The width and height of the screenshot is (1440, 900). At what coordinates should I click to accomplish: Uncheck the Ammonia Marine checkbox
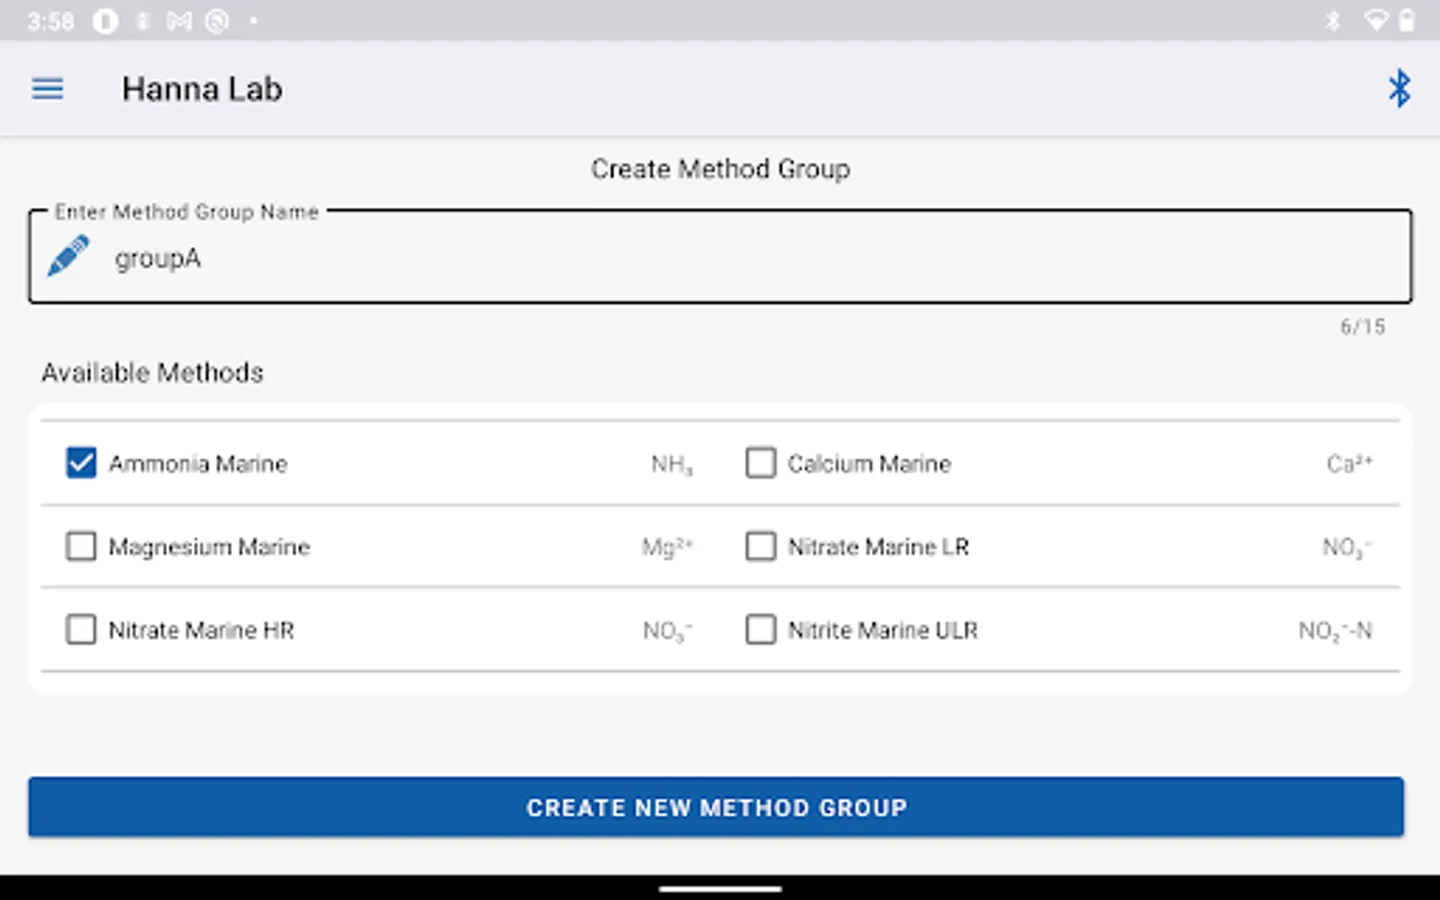81,463
